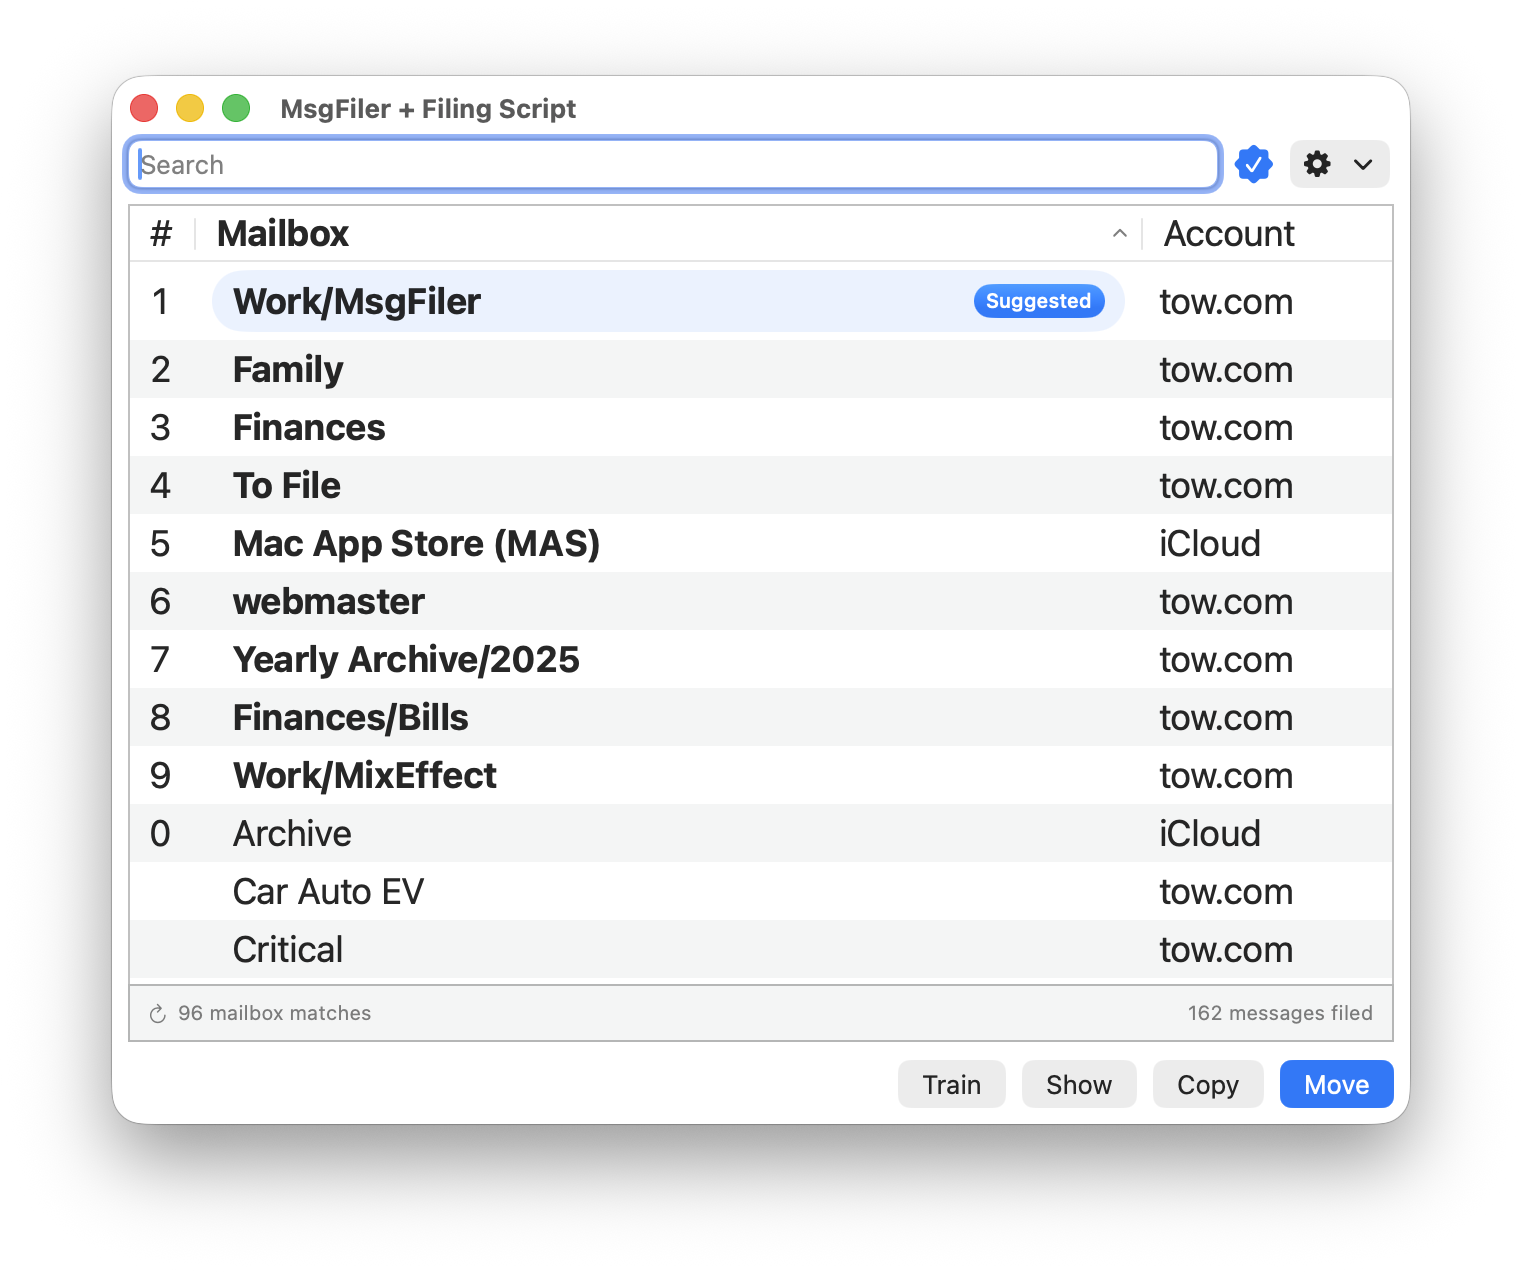Click the Train button
The image size is (1522, 1272).
951,1085
